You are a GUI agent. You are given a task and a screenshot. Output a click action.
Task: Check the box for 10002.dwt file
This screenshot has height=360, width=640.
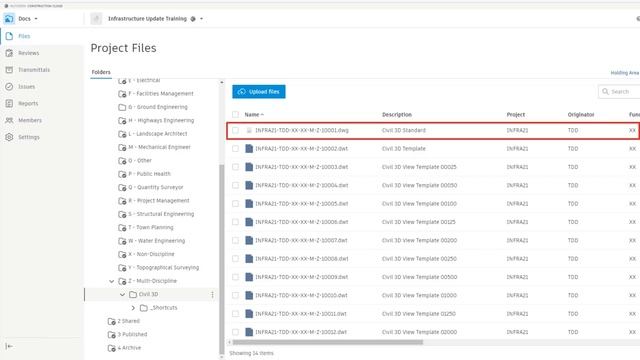(236, 149)
